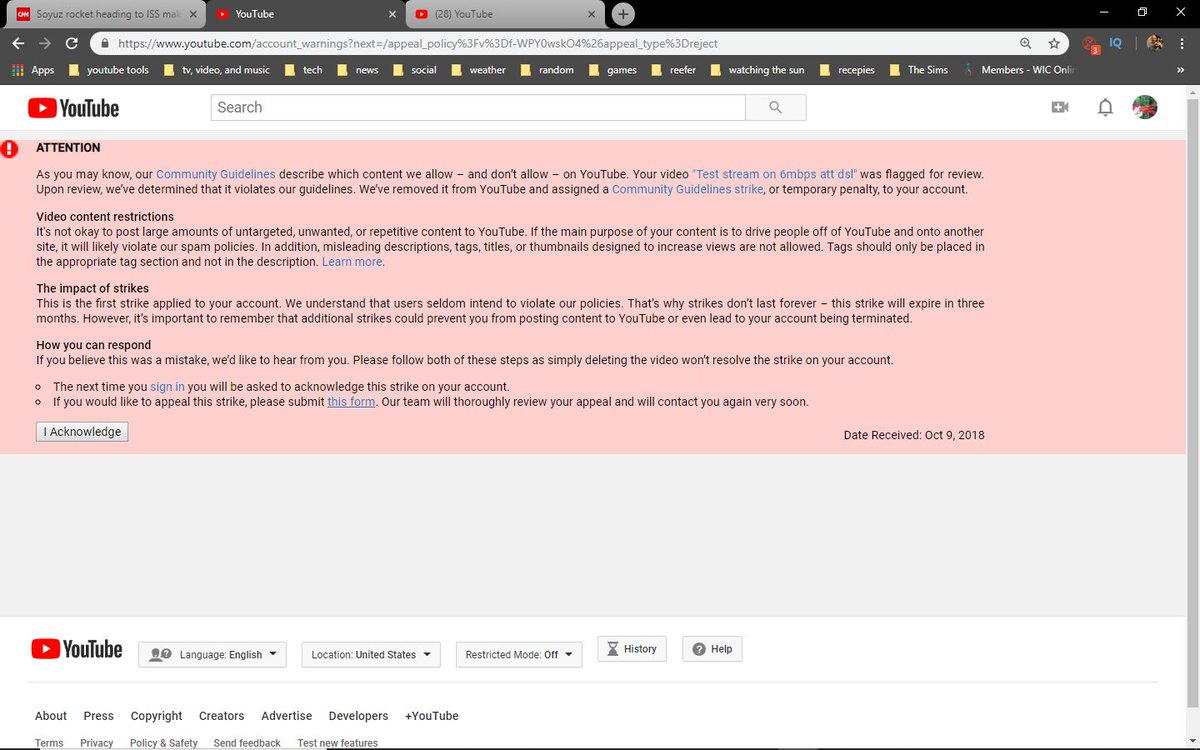Open the Developers footer link
Viewport: 1200px width, 750px height.
pos(358,716)
